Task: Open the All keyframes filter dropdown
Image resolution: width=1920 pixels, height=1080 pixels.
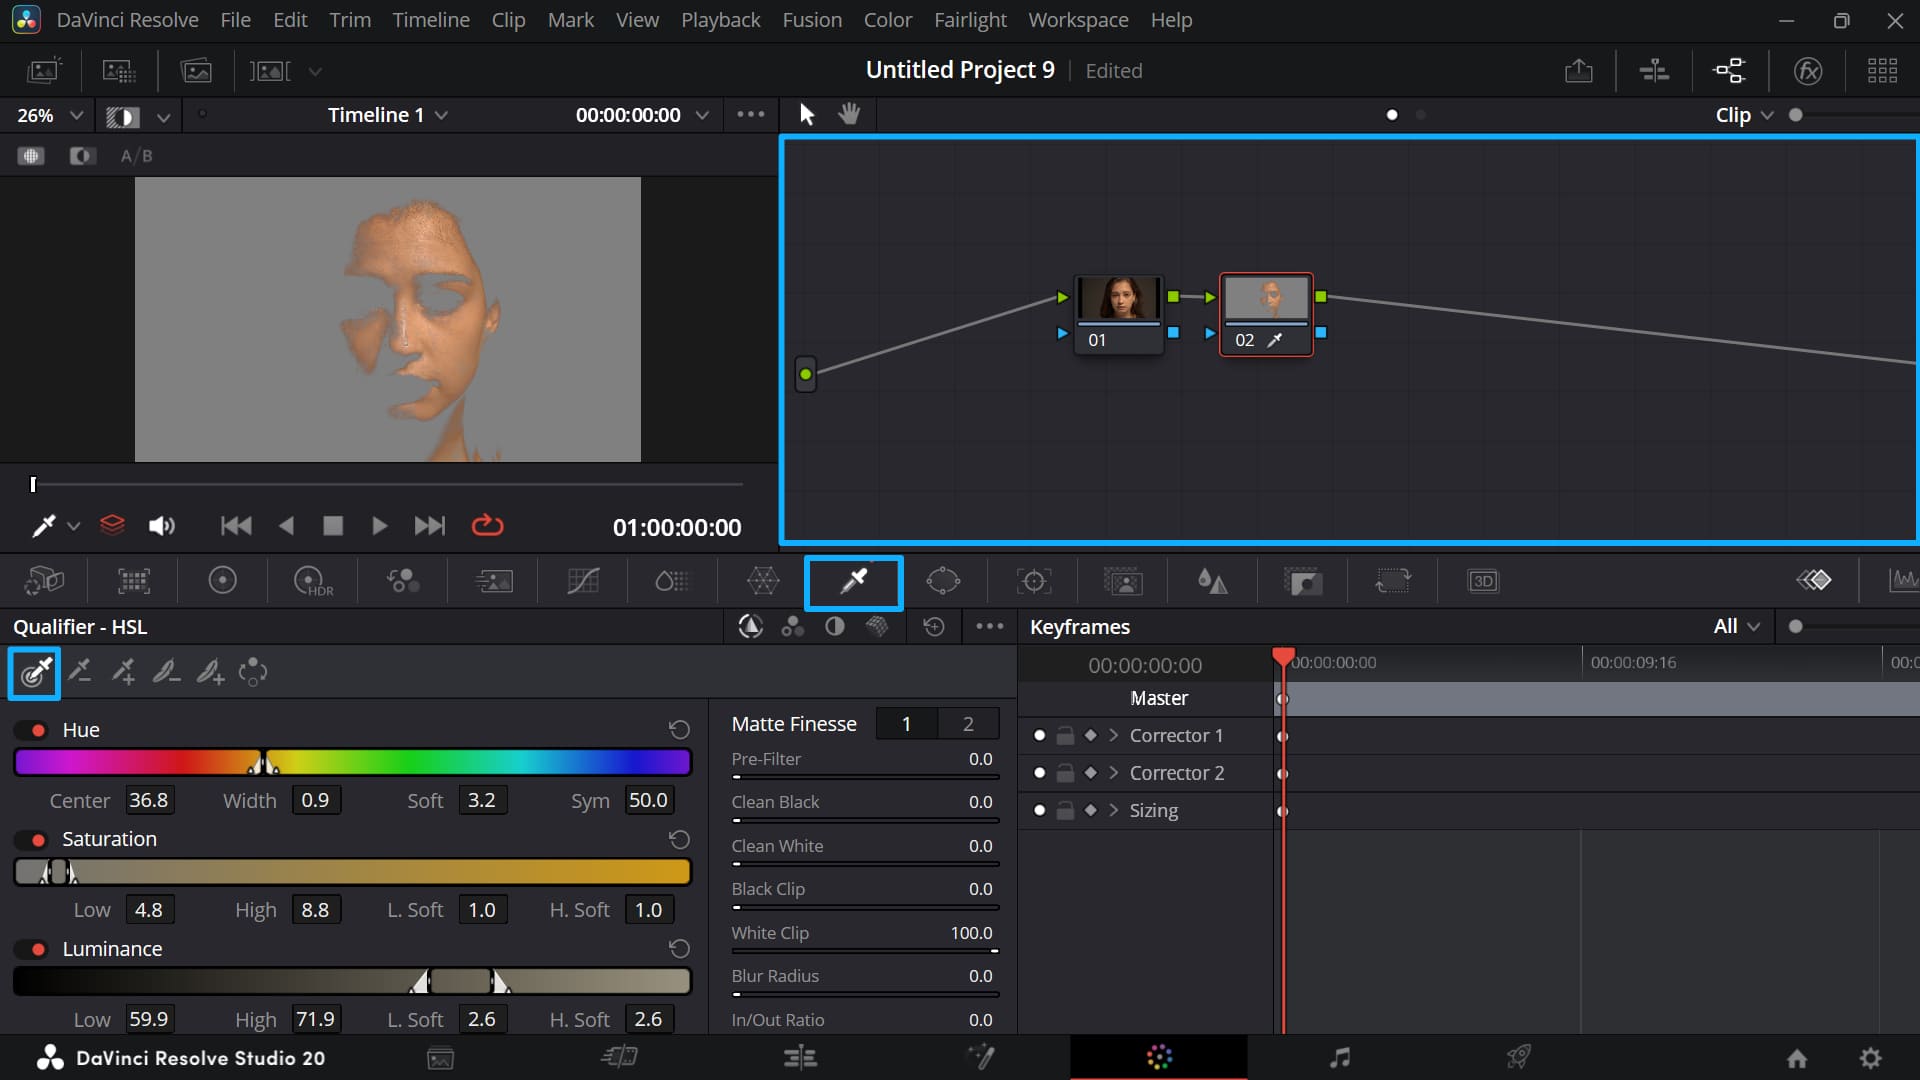Action: click(x=1737, y=626)
